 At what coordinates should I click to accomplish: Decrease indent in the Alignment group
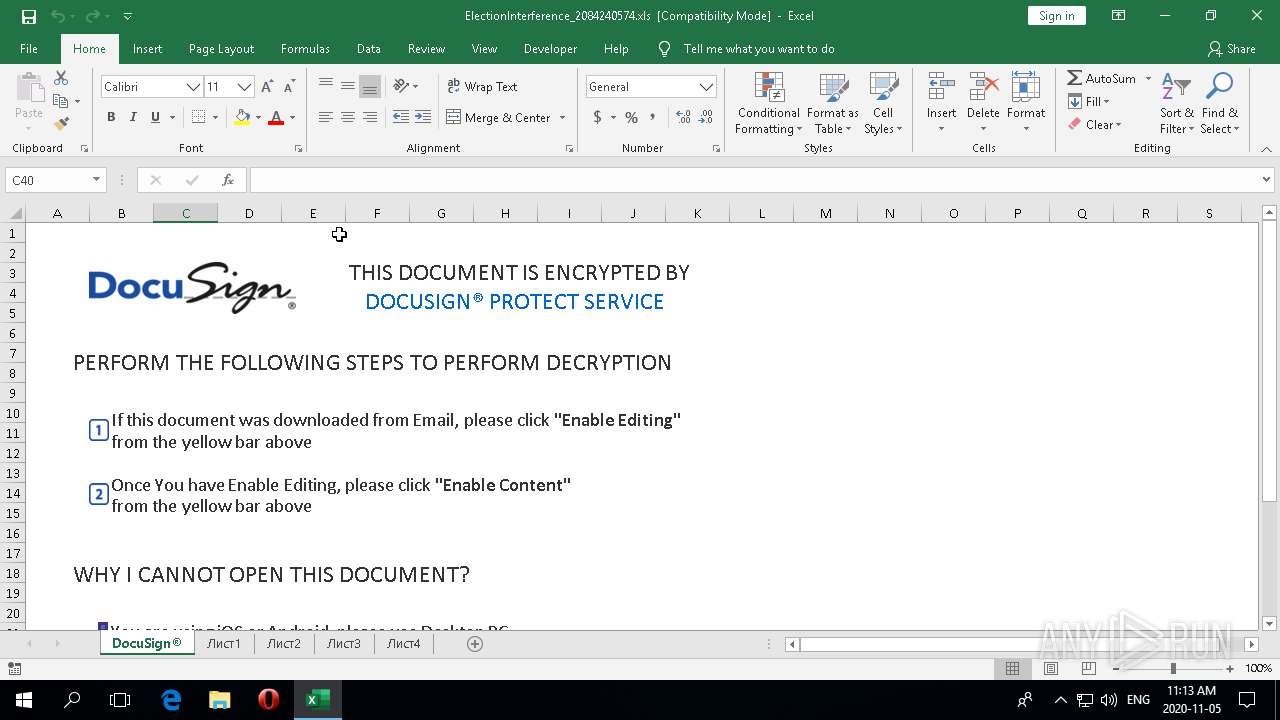pos(401,117)
